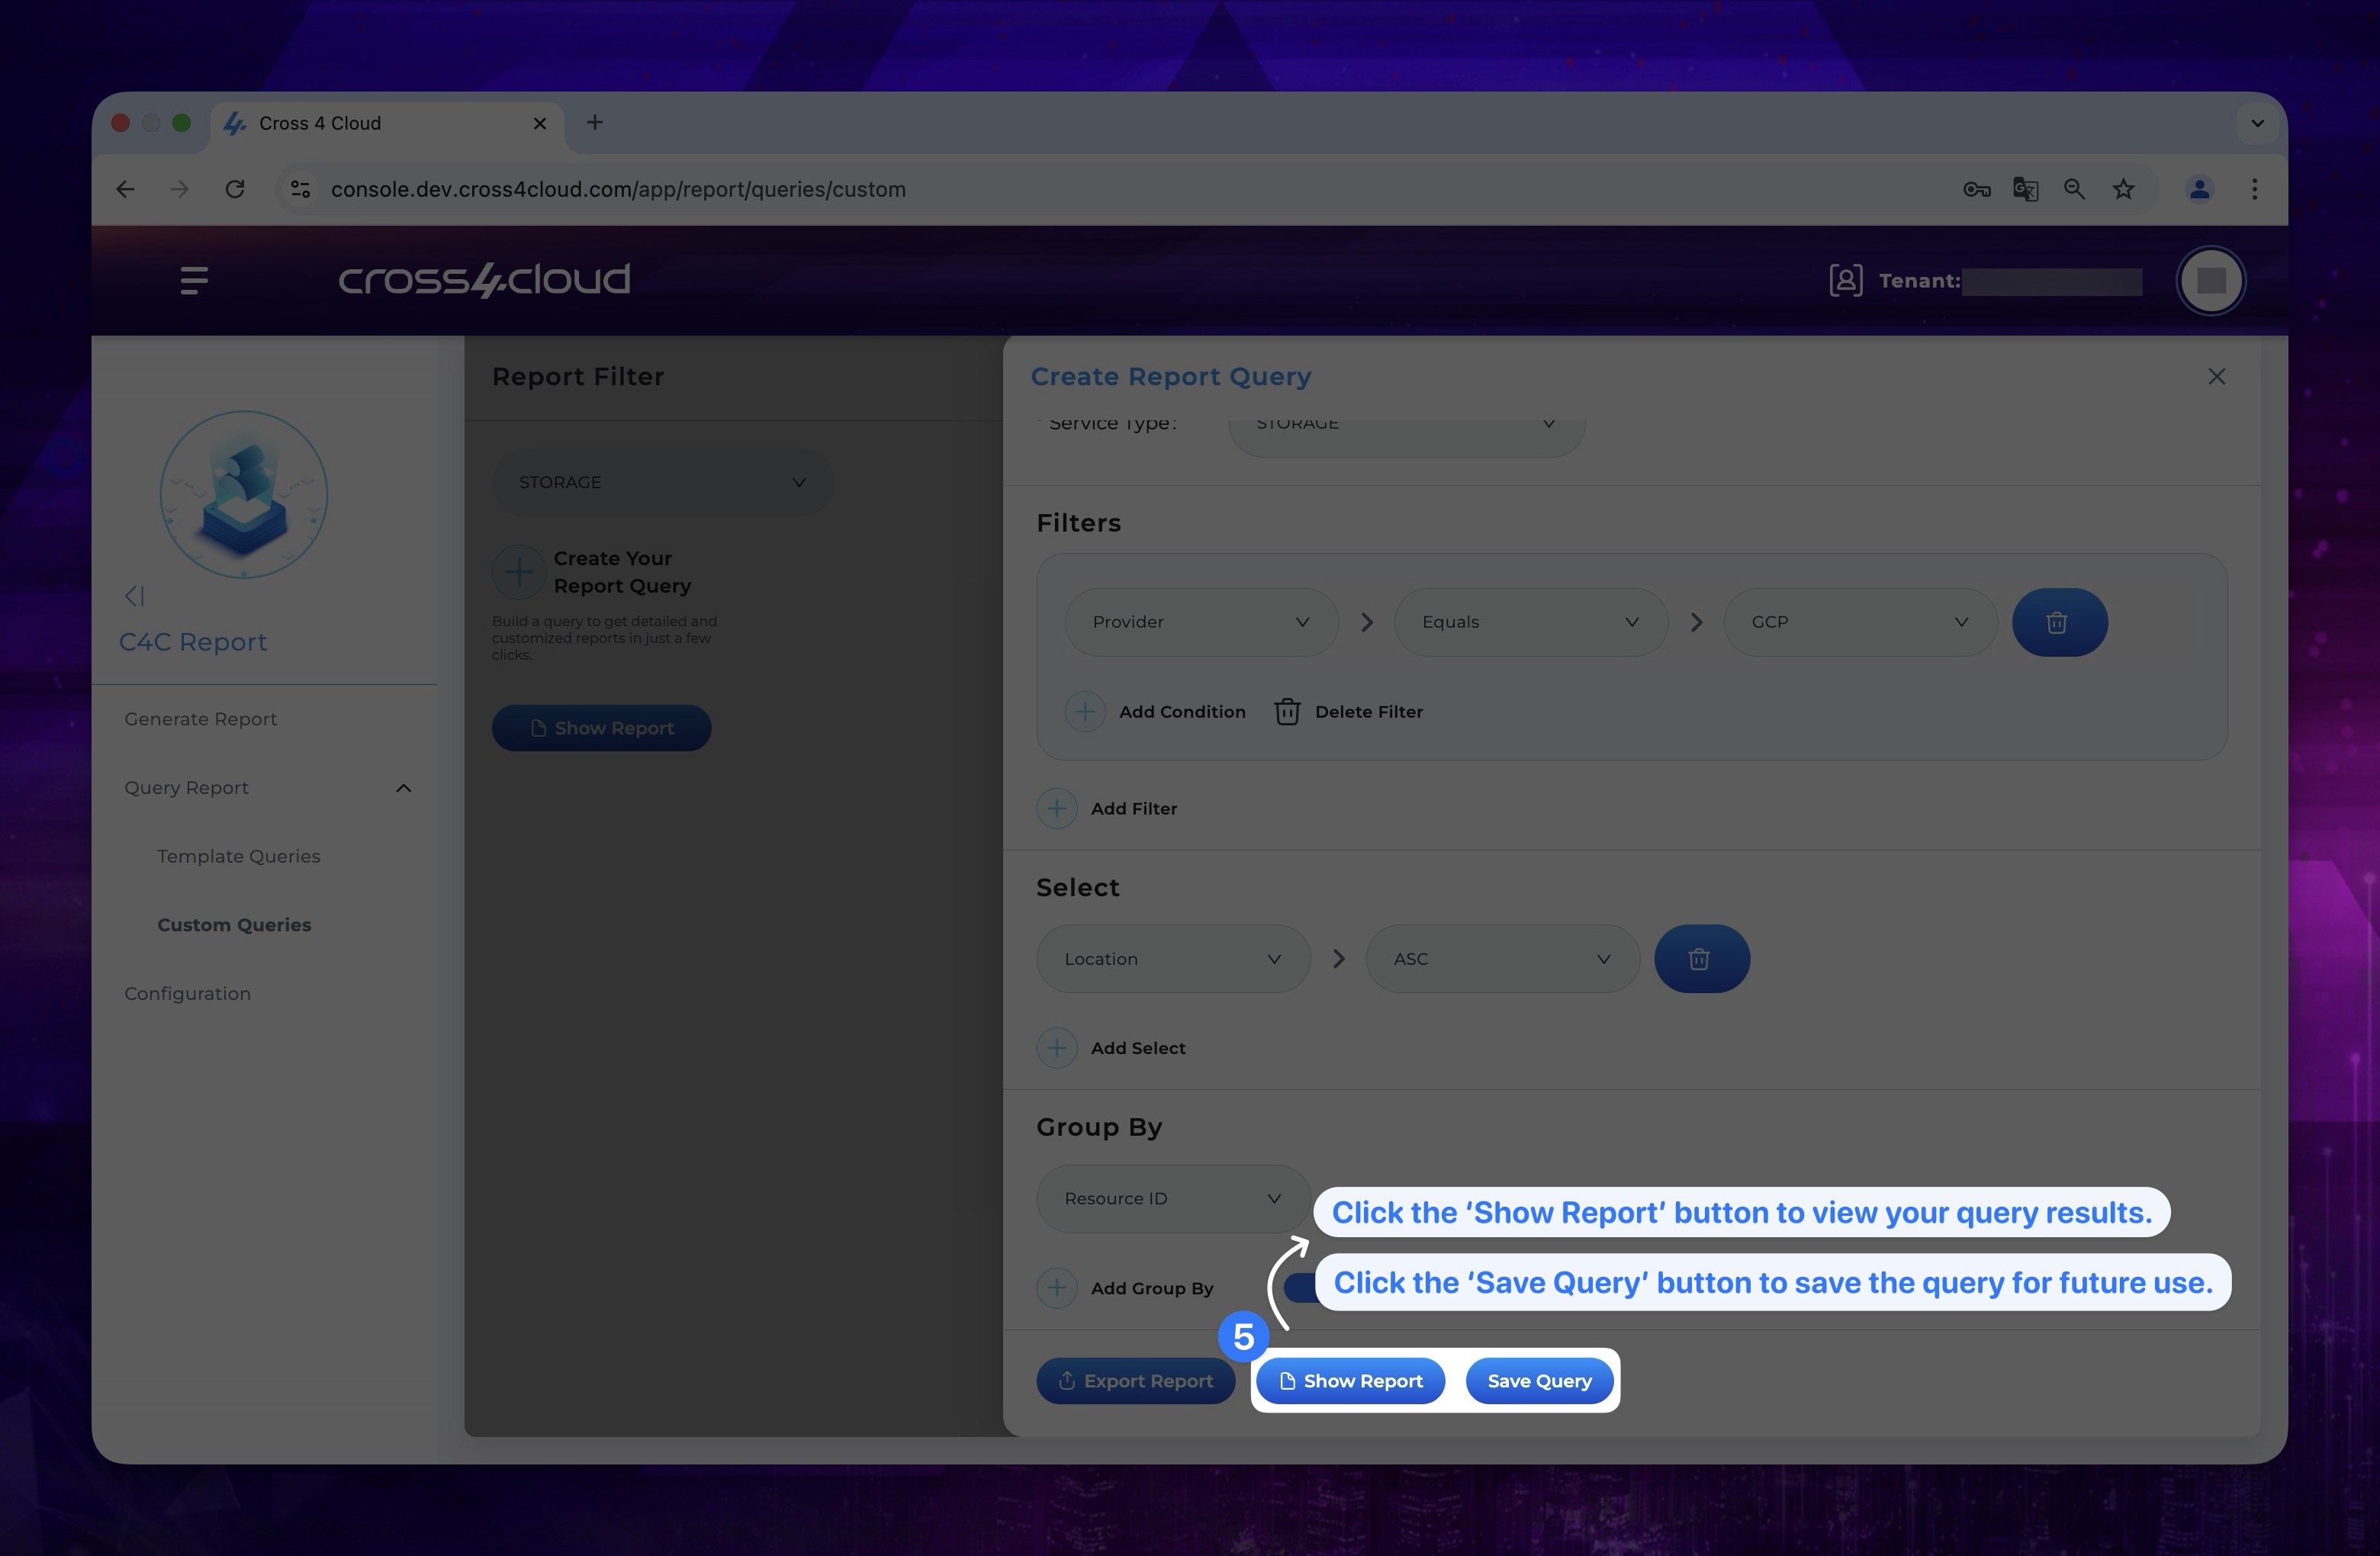Remove the Location select row

[1701, 959]
